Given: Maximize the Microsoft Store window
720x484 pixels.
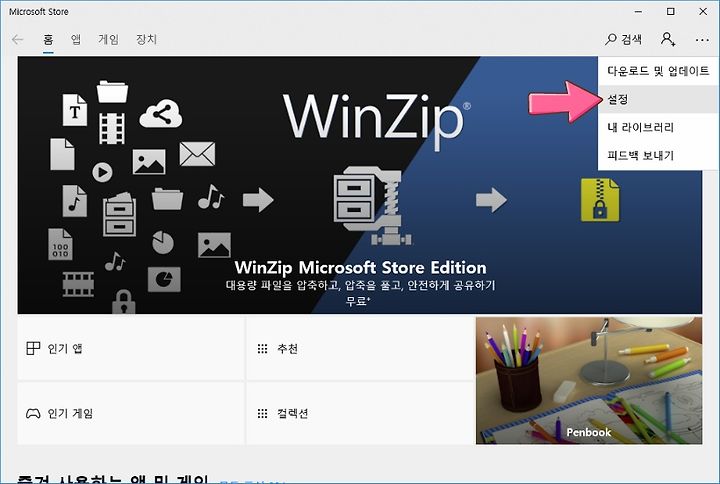Looking at the screenshot, I should coord(671,11).
